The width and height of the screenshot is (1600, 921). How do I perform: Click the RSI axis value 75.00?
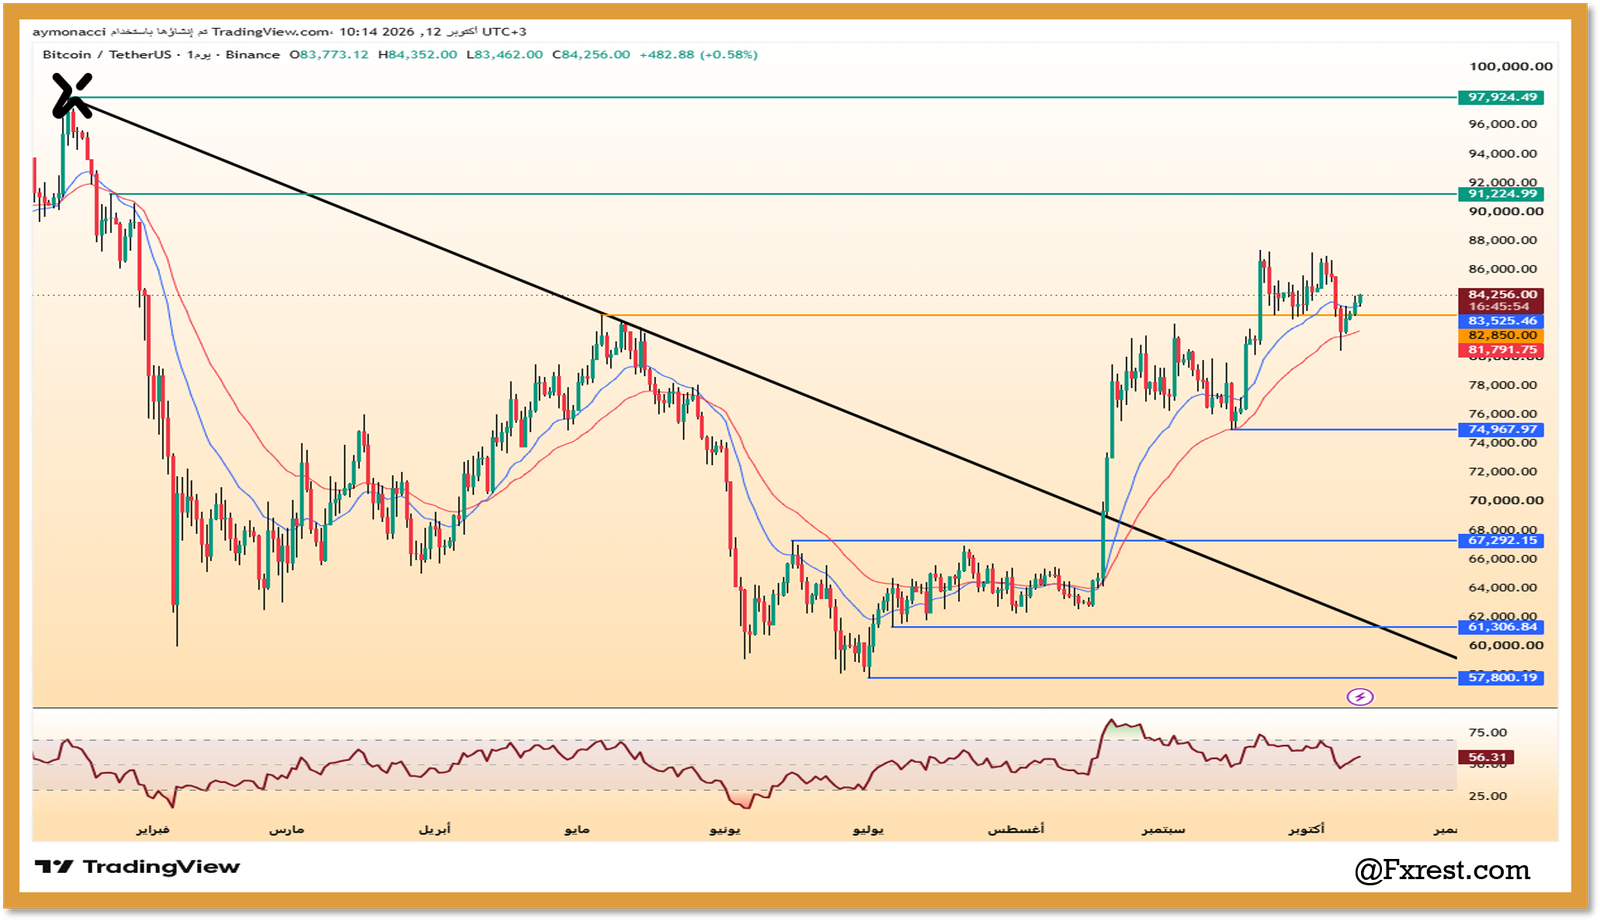(x=1487, y=733)
